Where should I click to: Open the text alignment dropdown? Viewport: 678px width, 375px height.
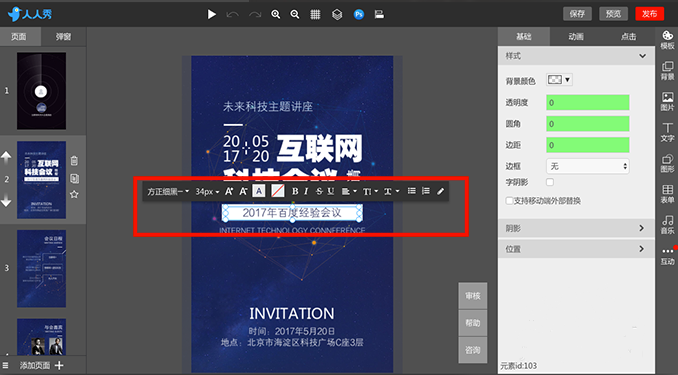349,191
